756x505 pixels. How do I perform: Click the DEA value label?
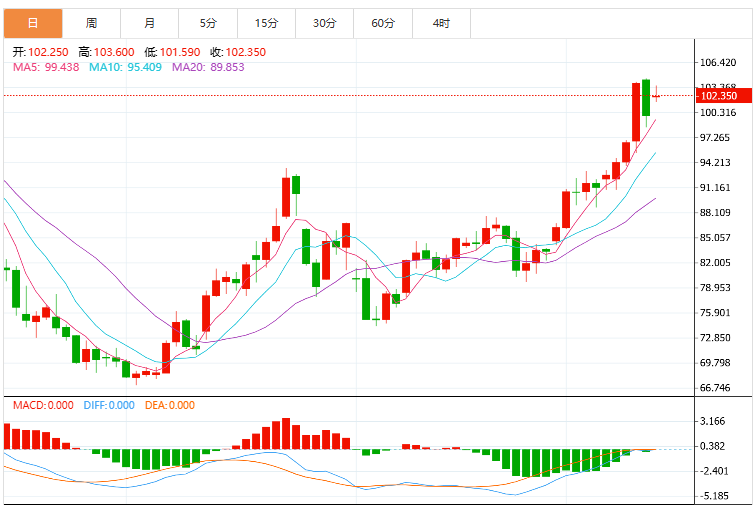click(170, 405)
